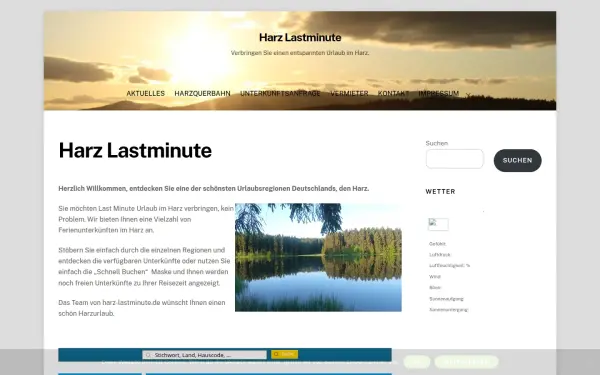Click the WETTER widget heading
600x375 pixels.
pos(440,192)
